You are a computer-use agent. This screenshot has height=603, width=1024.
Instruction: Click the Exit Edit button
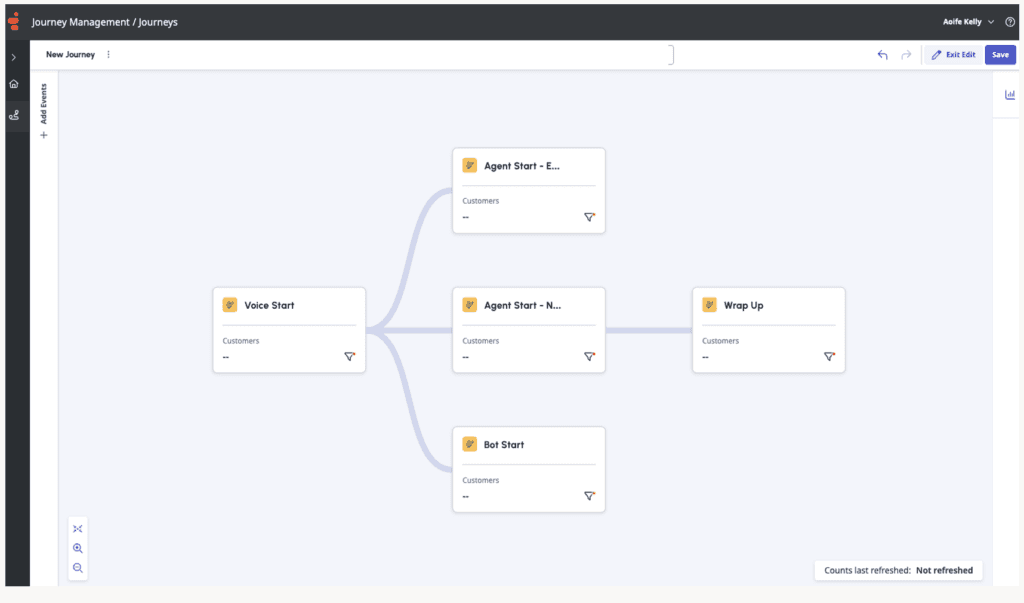952,55
